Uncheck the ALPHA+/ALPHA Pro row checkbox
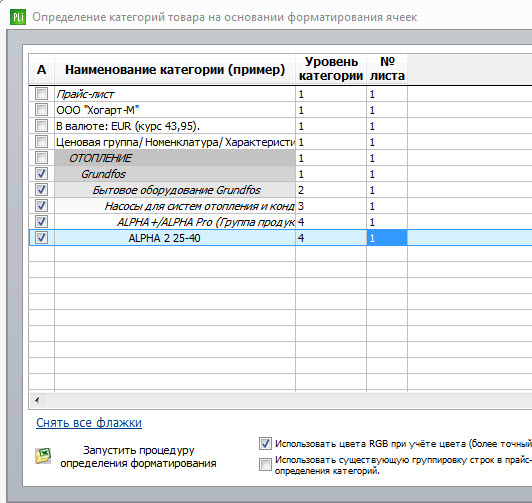The height and width of the screenshot is (503, 532). (x=41, y=221)
